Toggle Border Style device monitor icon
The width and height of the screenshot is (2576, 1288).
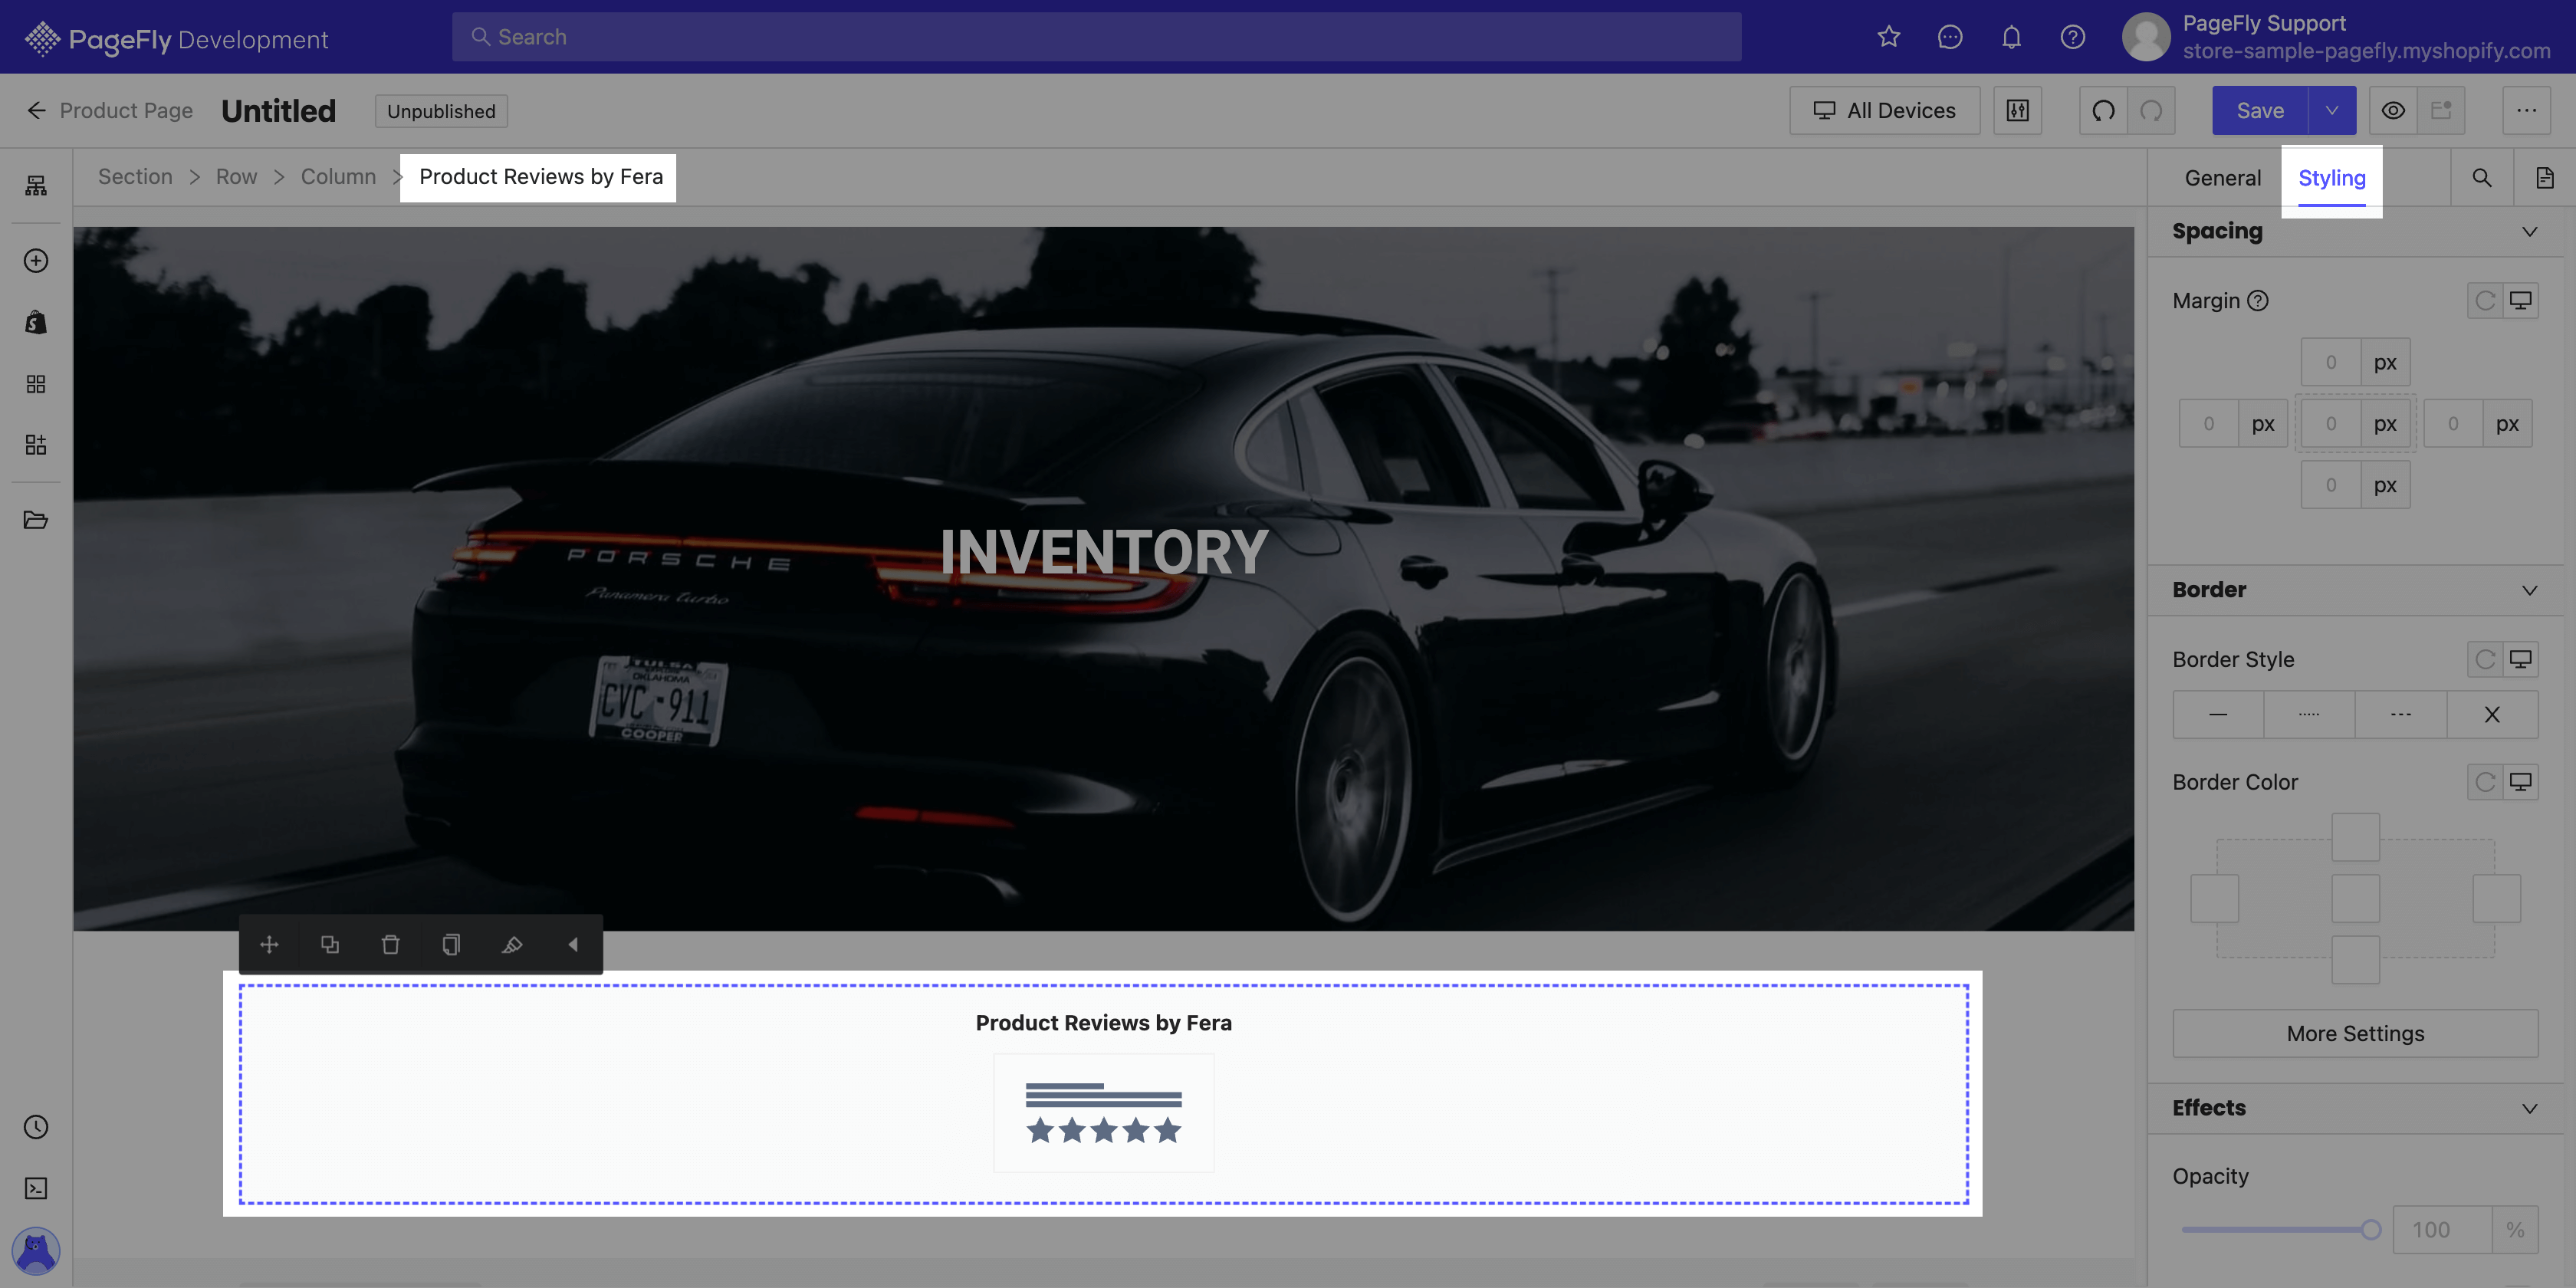[2520, 659]
